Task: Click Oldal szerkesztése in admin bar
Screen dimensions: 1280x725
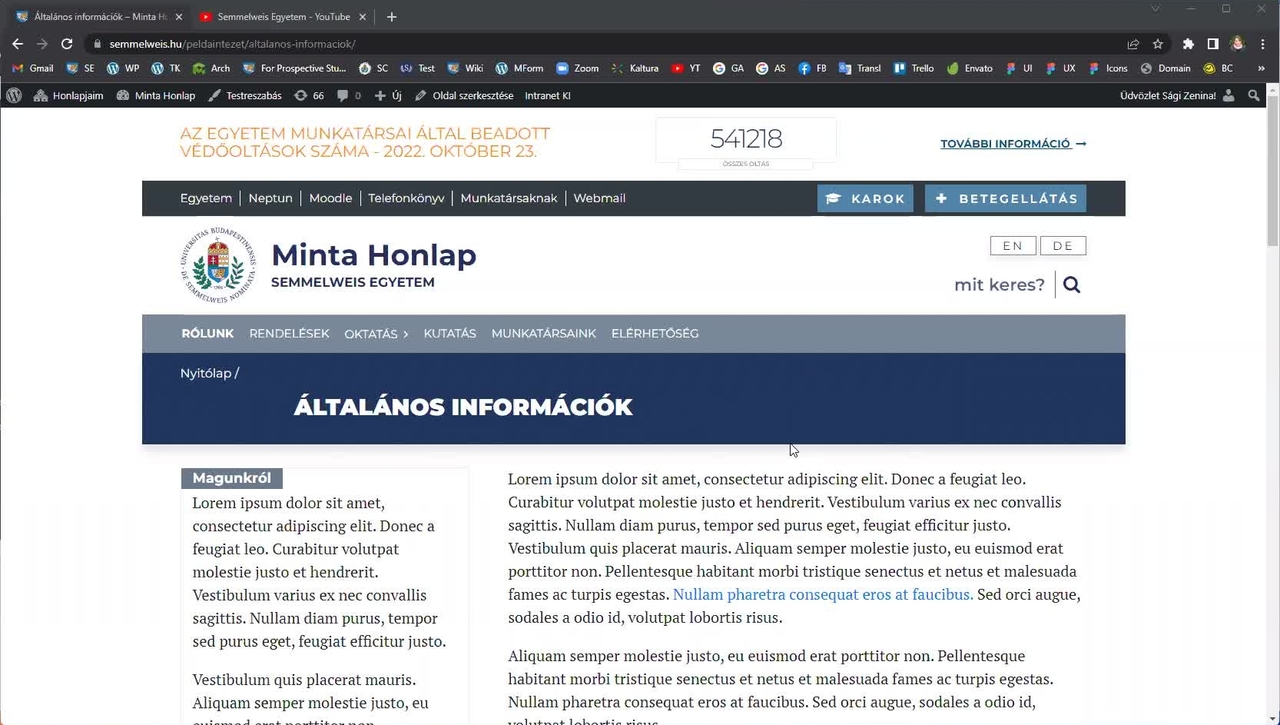Action: pos(464,96)
